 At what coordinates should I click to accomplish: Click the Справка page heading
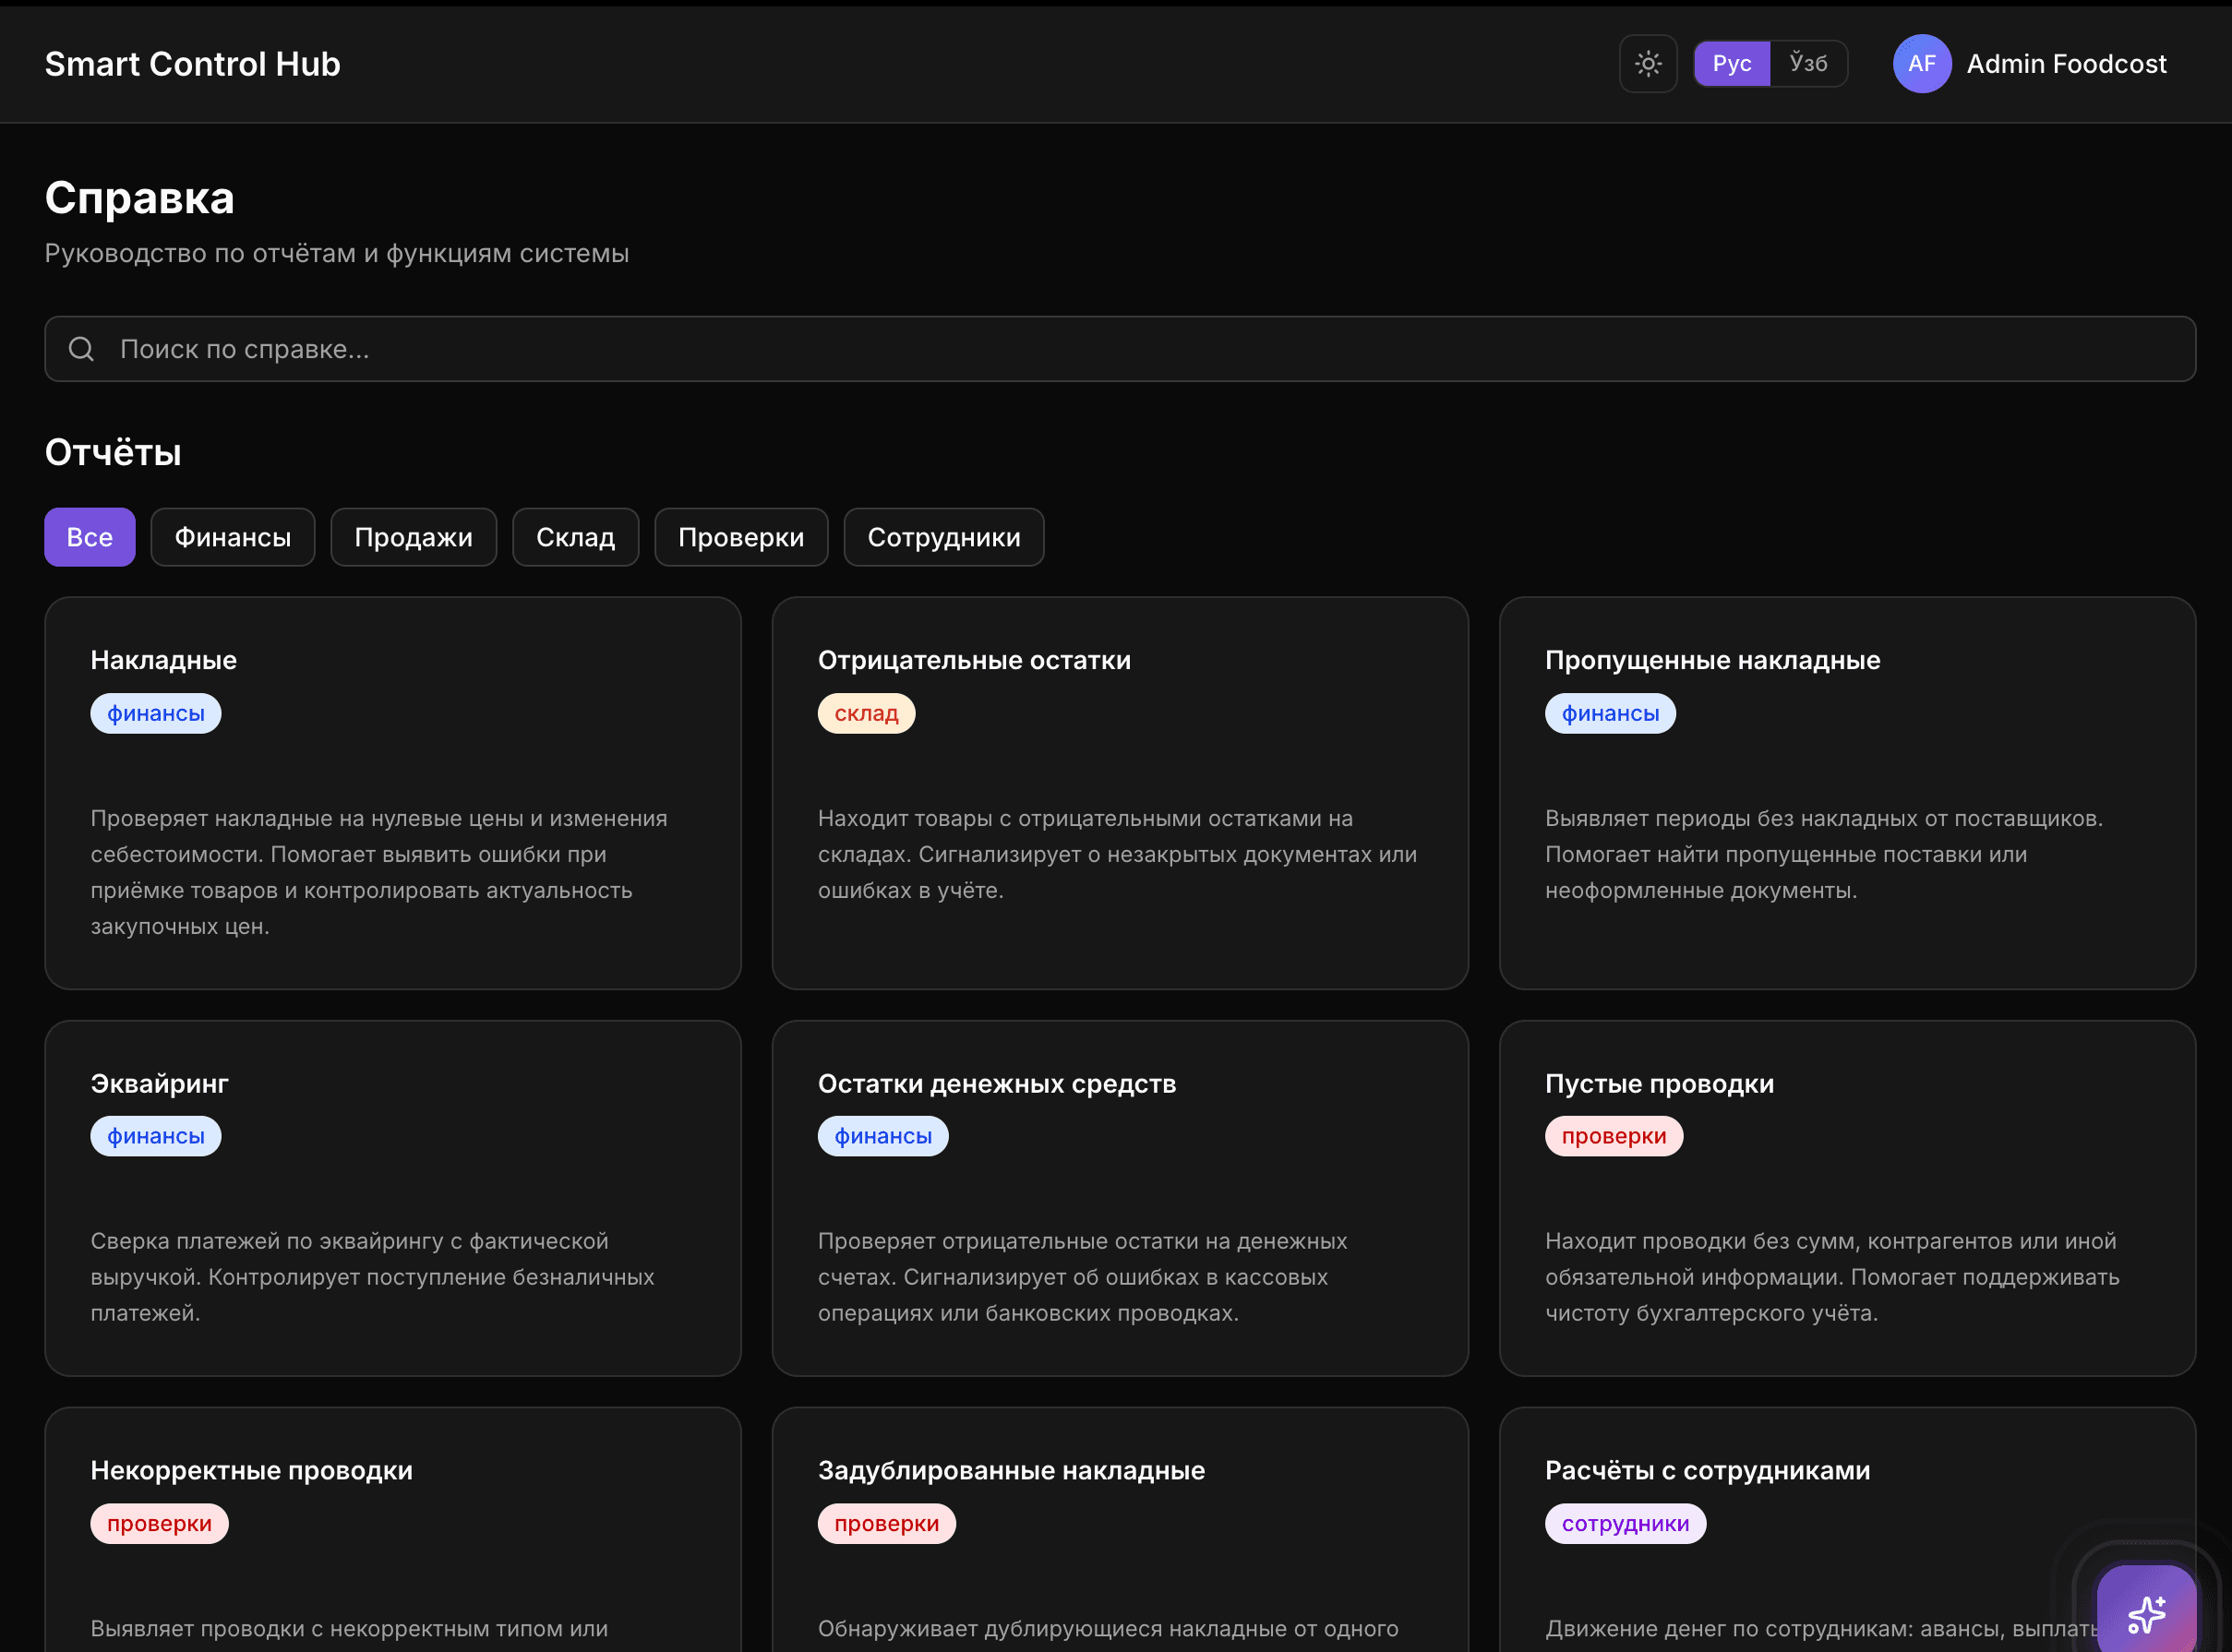(x=140, y=198)
